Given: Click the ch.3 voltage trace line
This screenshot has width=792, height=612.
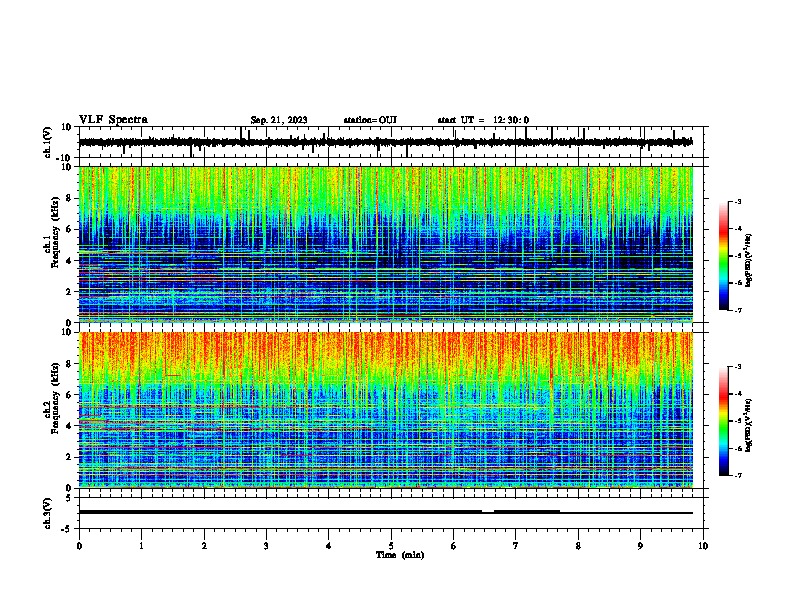Looking at the screenshot, I should tap(386, 512).
